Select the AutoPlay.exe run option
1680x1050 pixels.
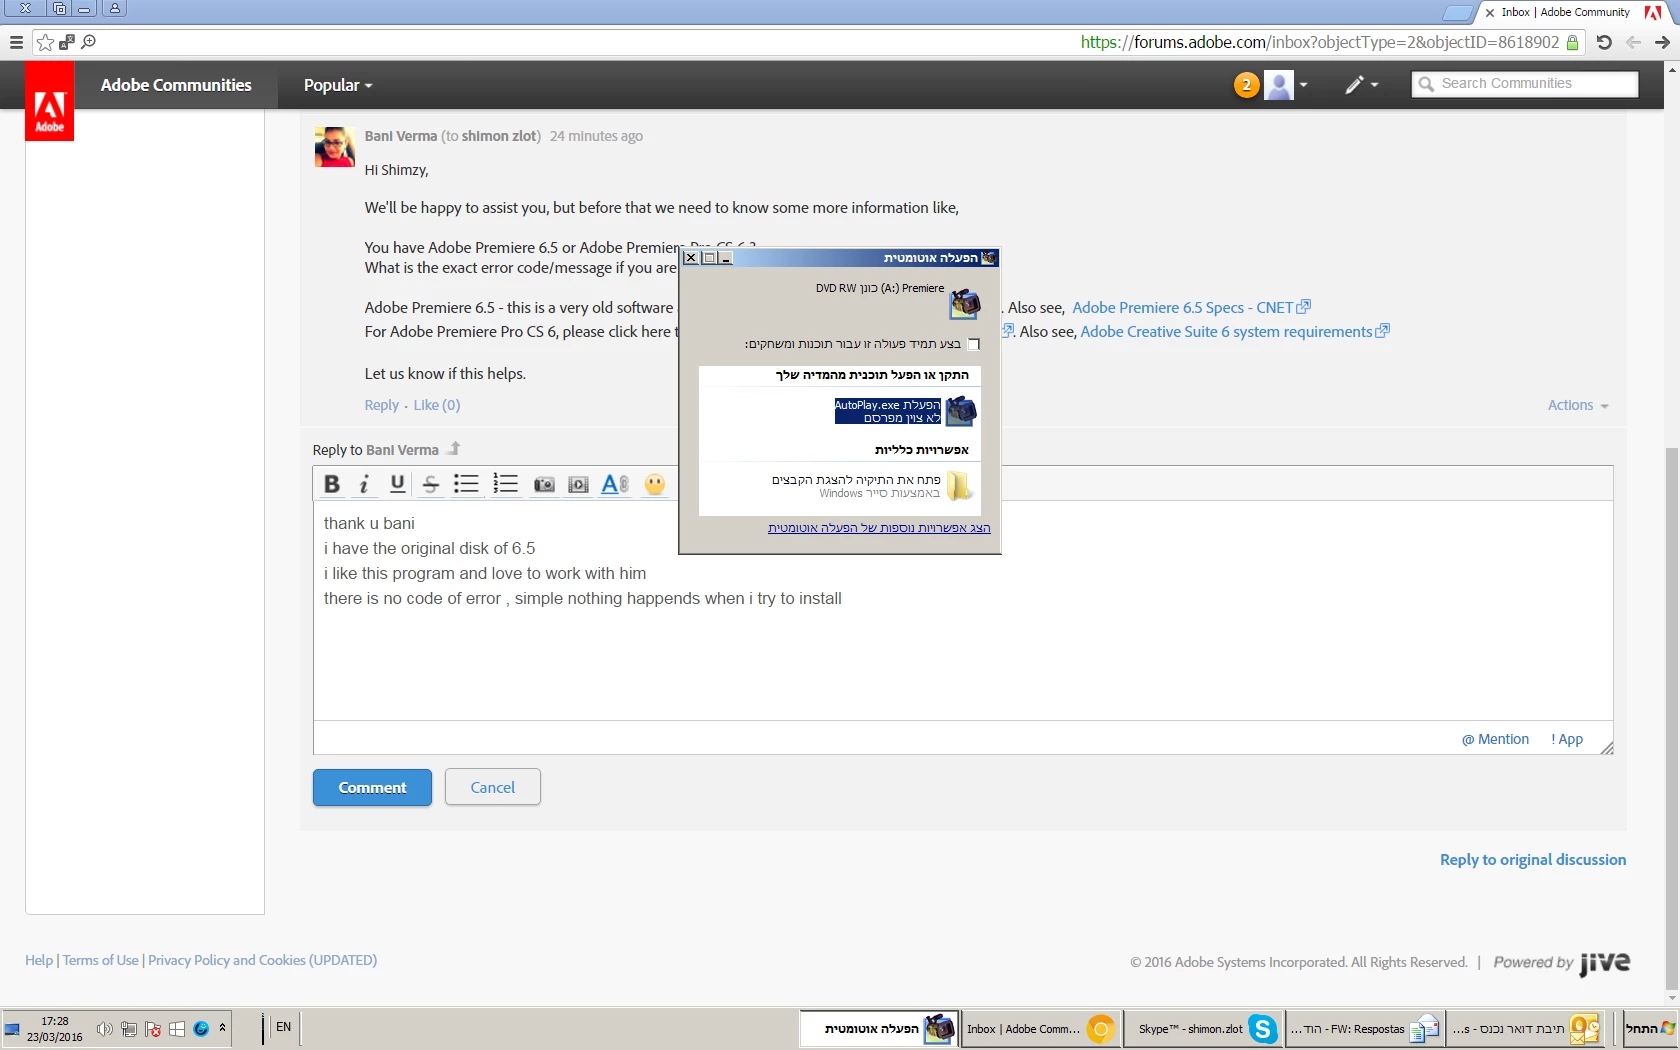905,411
